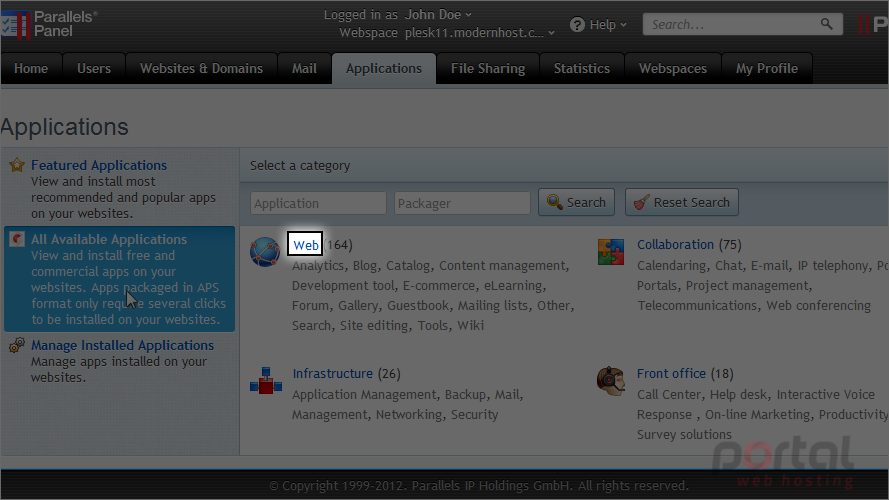Viewport: 889px width, 500px height.
Task: Expand the Help menu
Action: pos(599,24)
